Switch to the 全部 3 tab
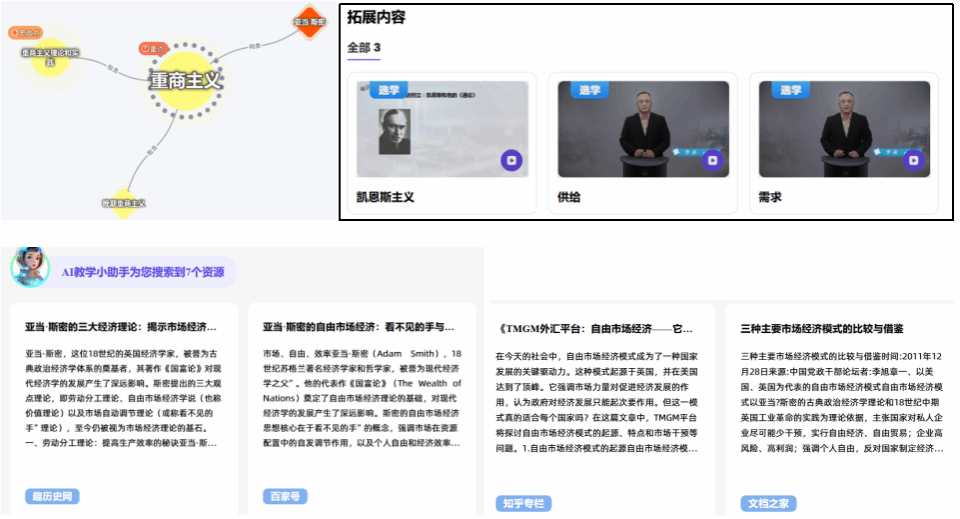Viewport: 960px width, 519px height. (x=363, y=47)
